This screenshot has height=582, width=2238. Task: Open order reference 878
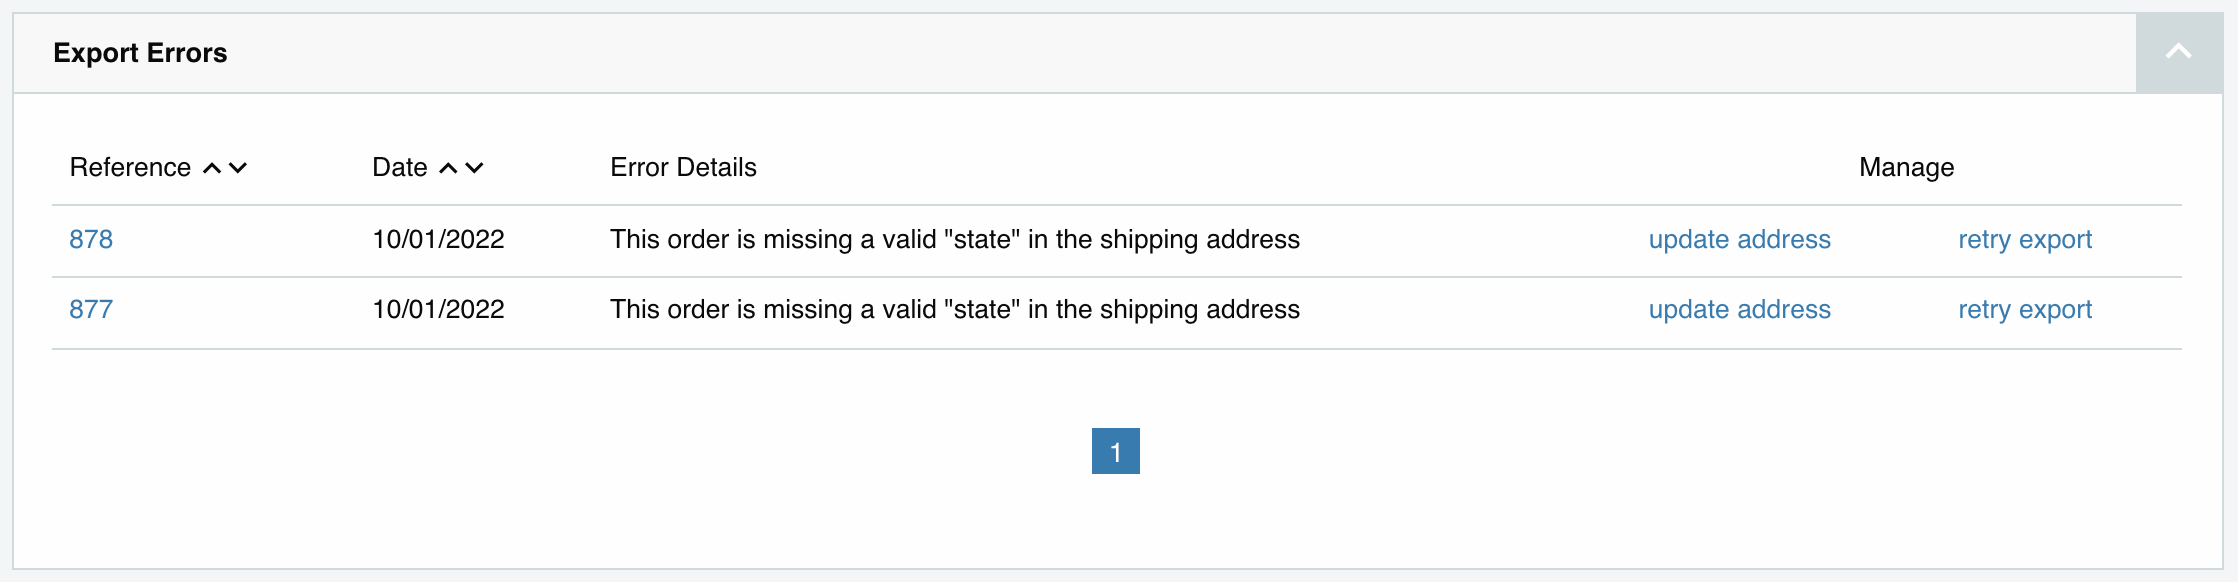pos(91,240)
